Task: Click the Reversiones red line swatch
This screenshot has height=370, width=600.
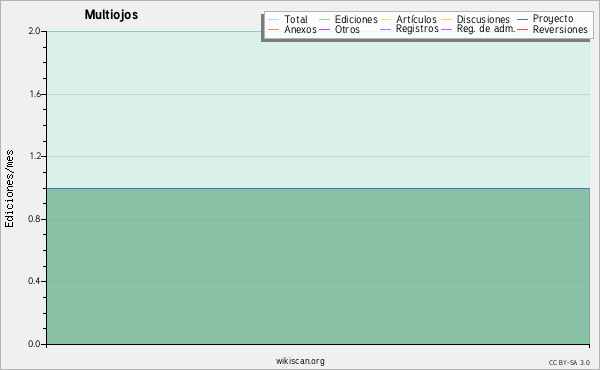Action: [x=522, y=29]
